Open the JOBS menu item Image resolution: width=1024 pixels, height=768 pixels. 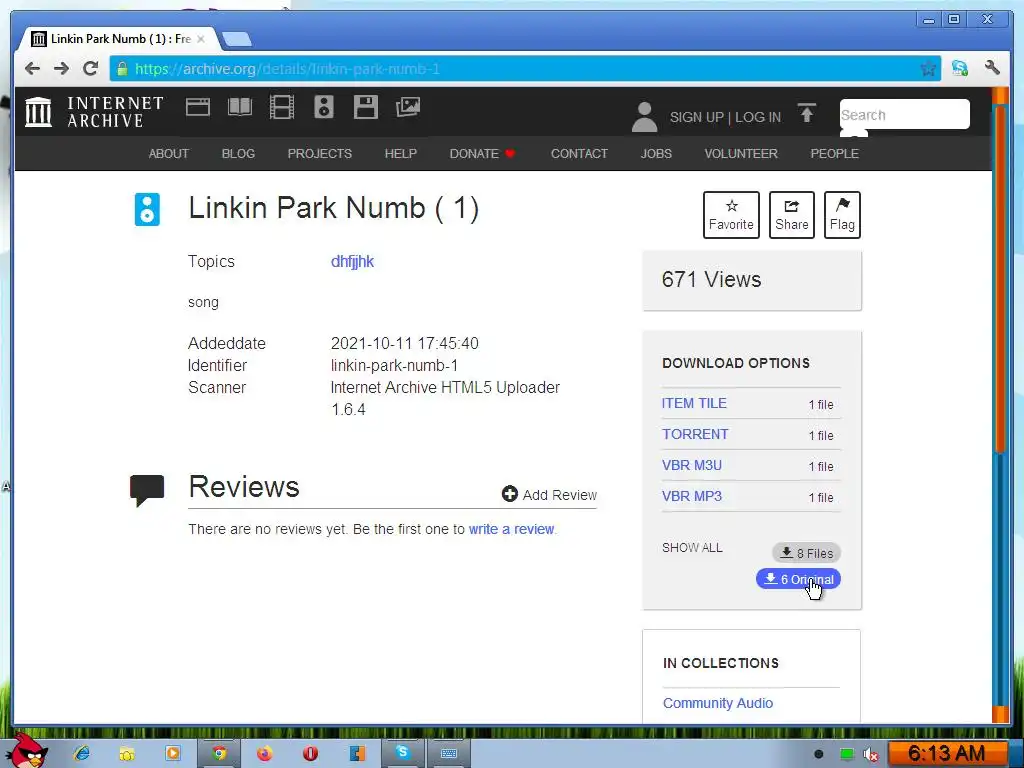pos(656,153)
